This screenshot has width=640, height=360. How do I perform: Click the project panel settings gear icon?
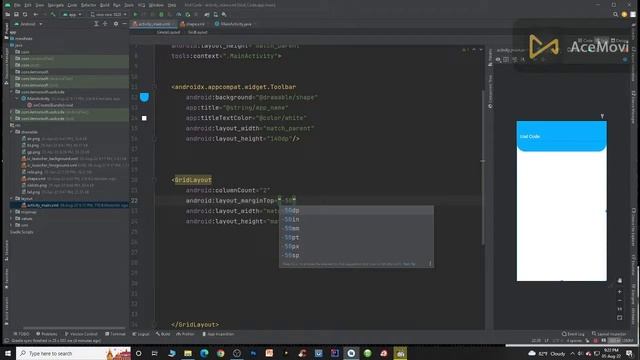(x=116, y=24)
